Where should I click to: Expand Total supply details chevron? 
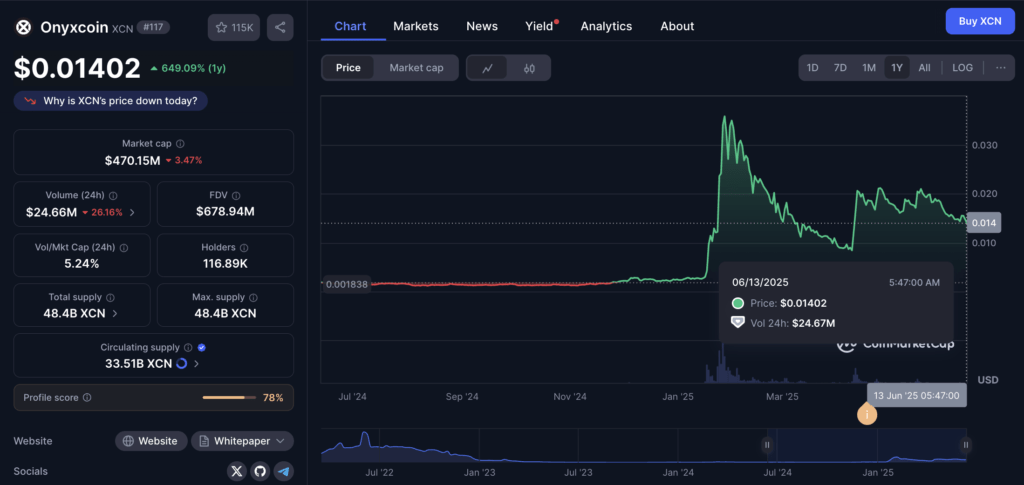(x=115, y=313)
